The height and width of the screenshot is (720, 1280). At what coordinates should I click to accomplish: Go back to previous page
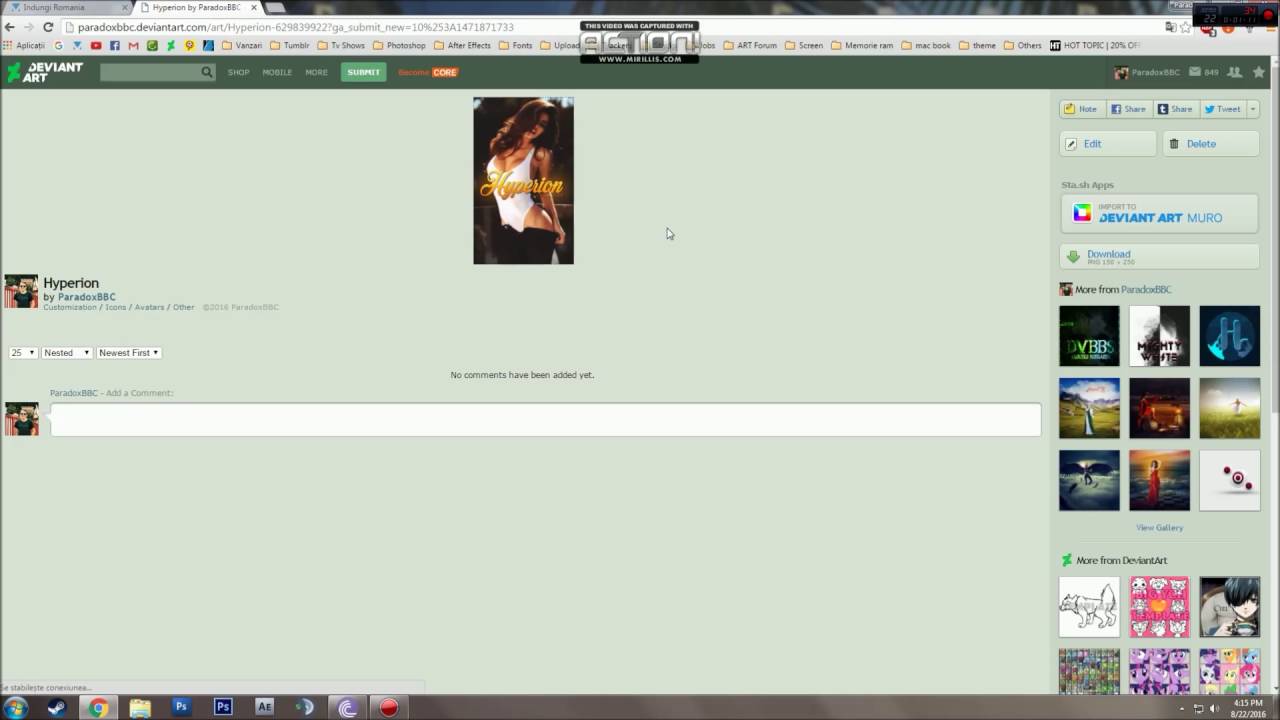(10, 27)
